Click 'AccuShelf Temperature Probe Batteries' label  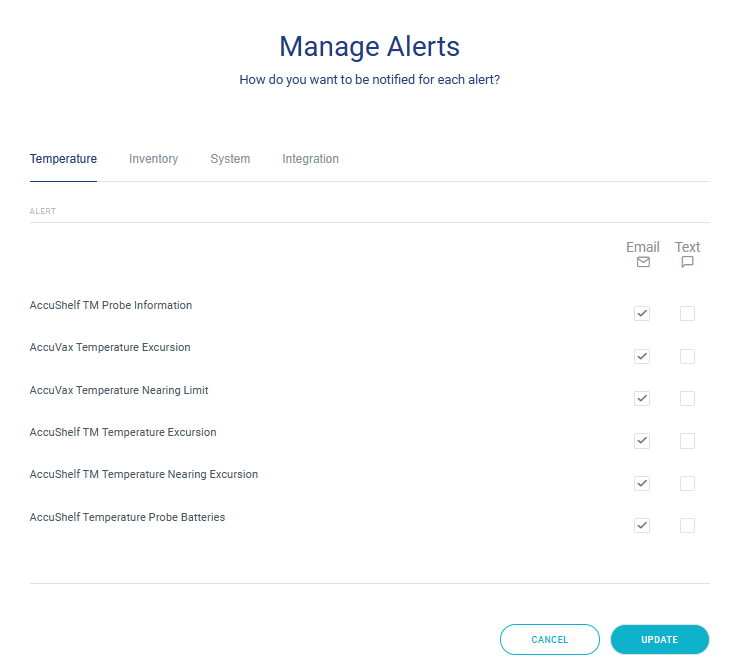127,517
